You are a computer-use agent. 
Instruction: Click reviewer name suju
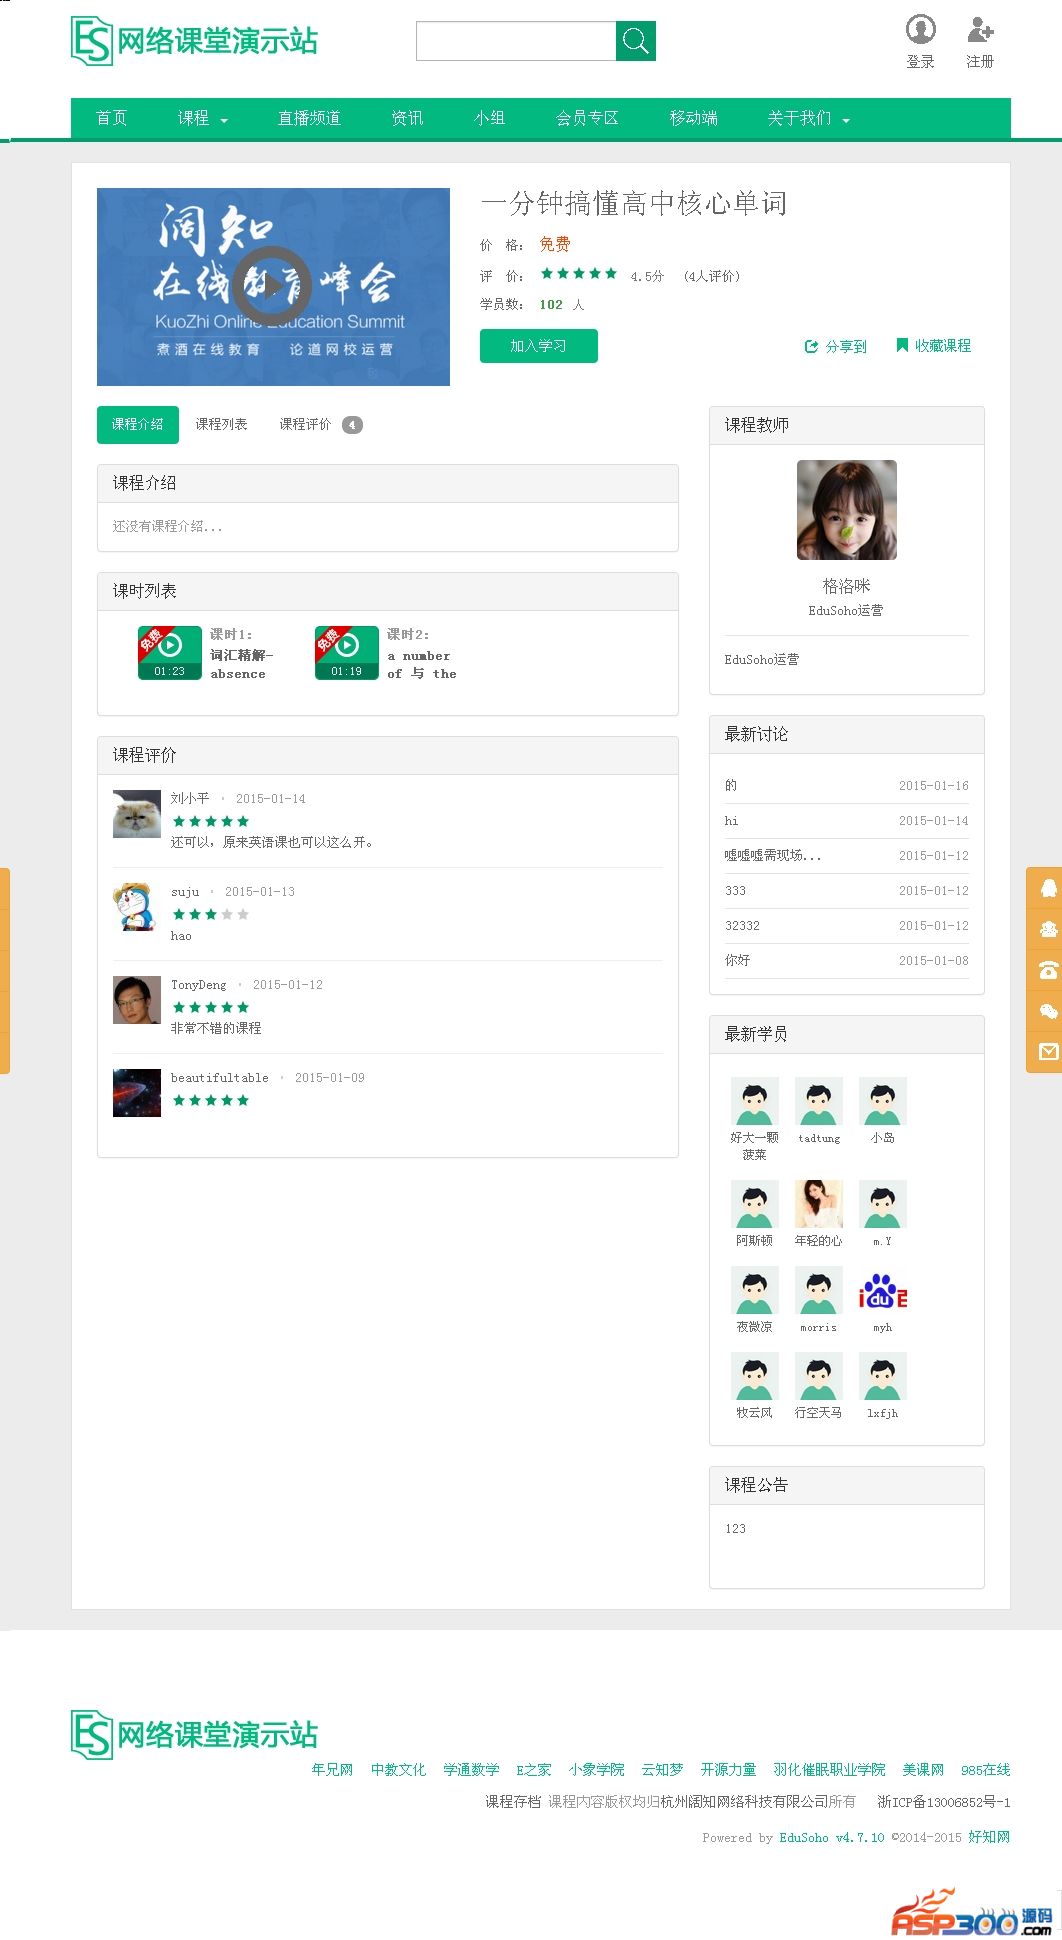point(185,891)
